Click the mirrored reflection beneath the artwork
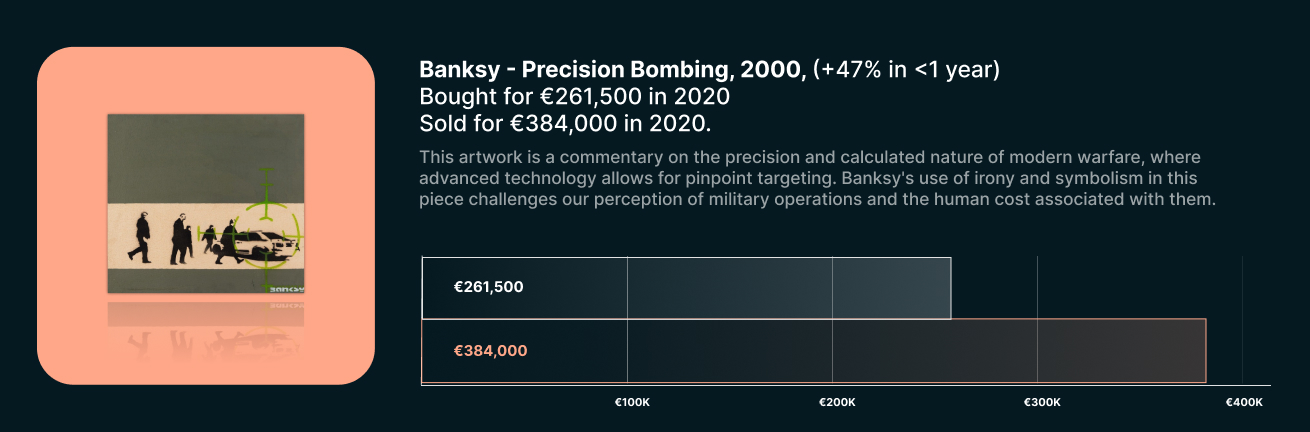The image size is (1310, 432). click(206, 330)
